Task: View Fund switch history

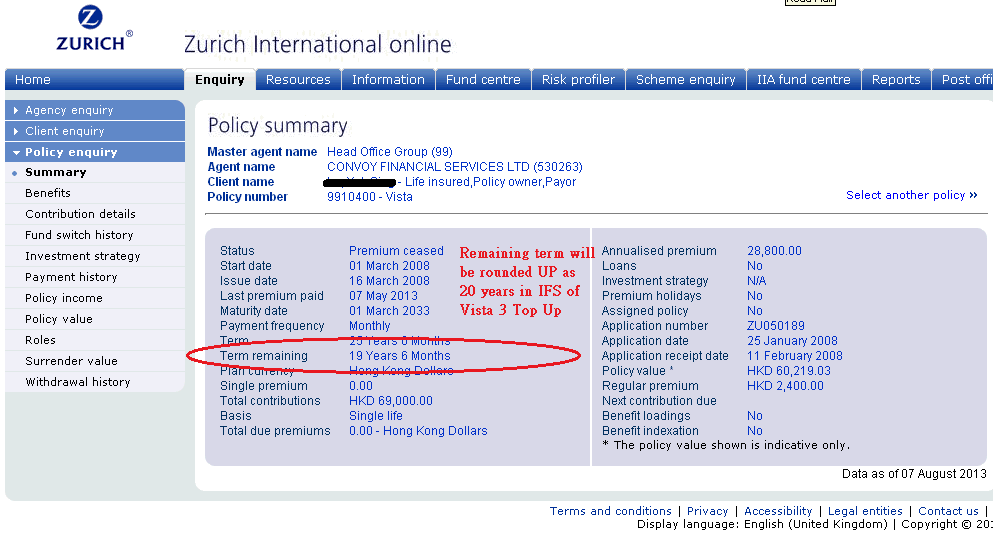Action: point(79,235)
